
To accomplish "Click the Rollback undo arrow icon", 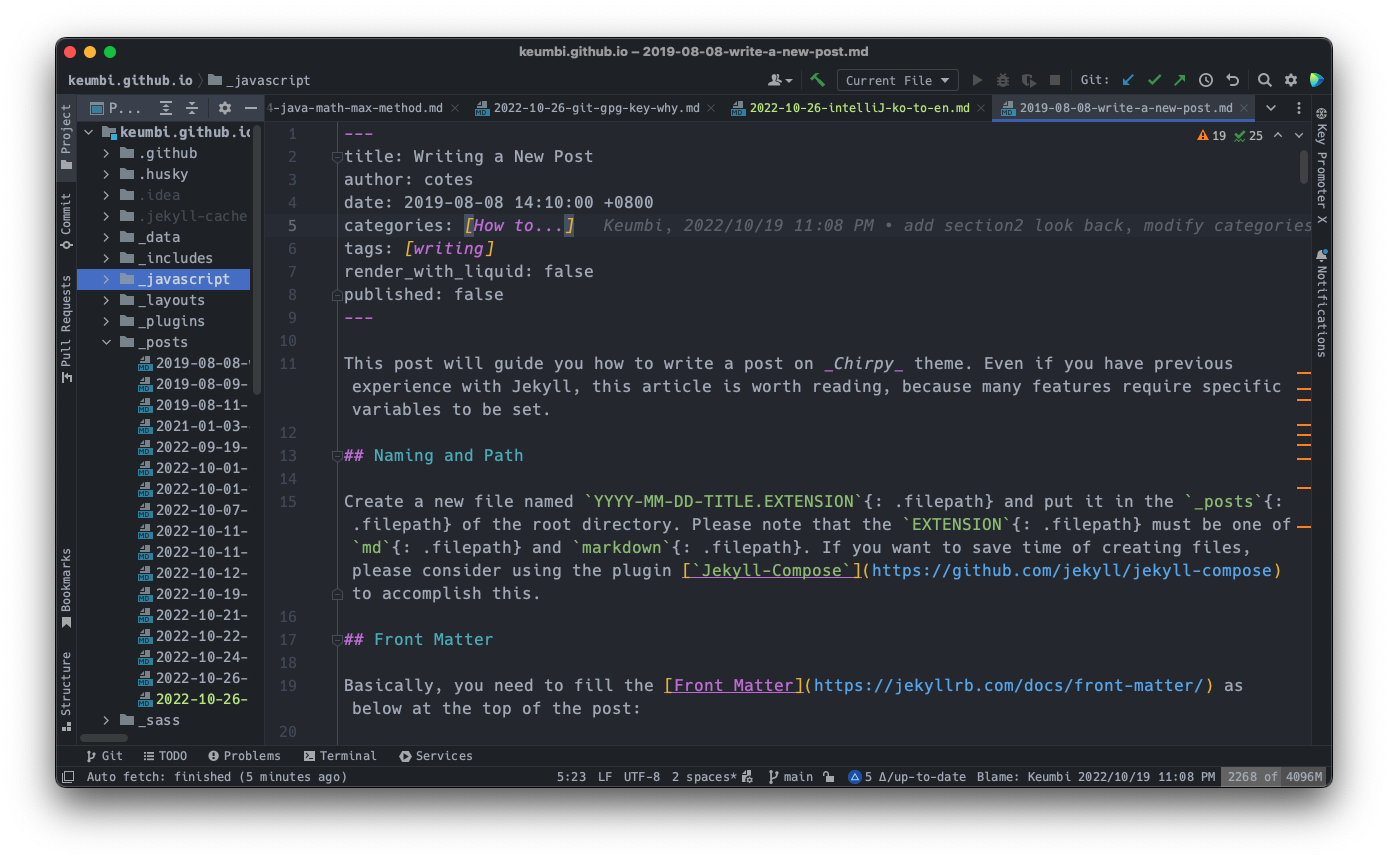I will click(x=1232, y=80).
